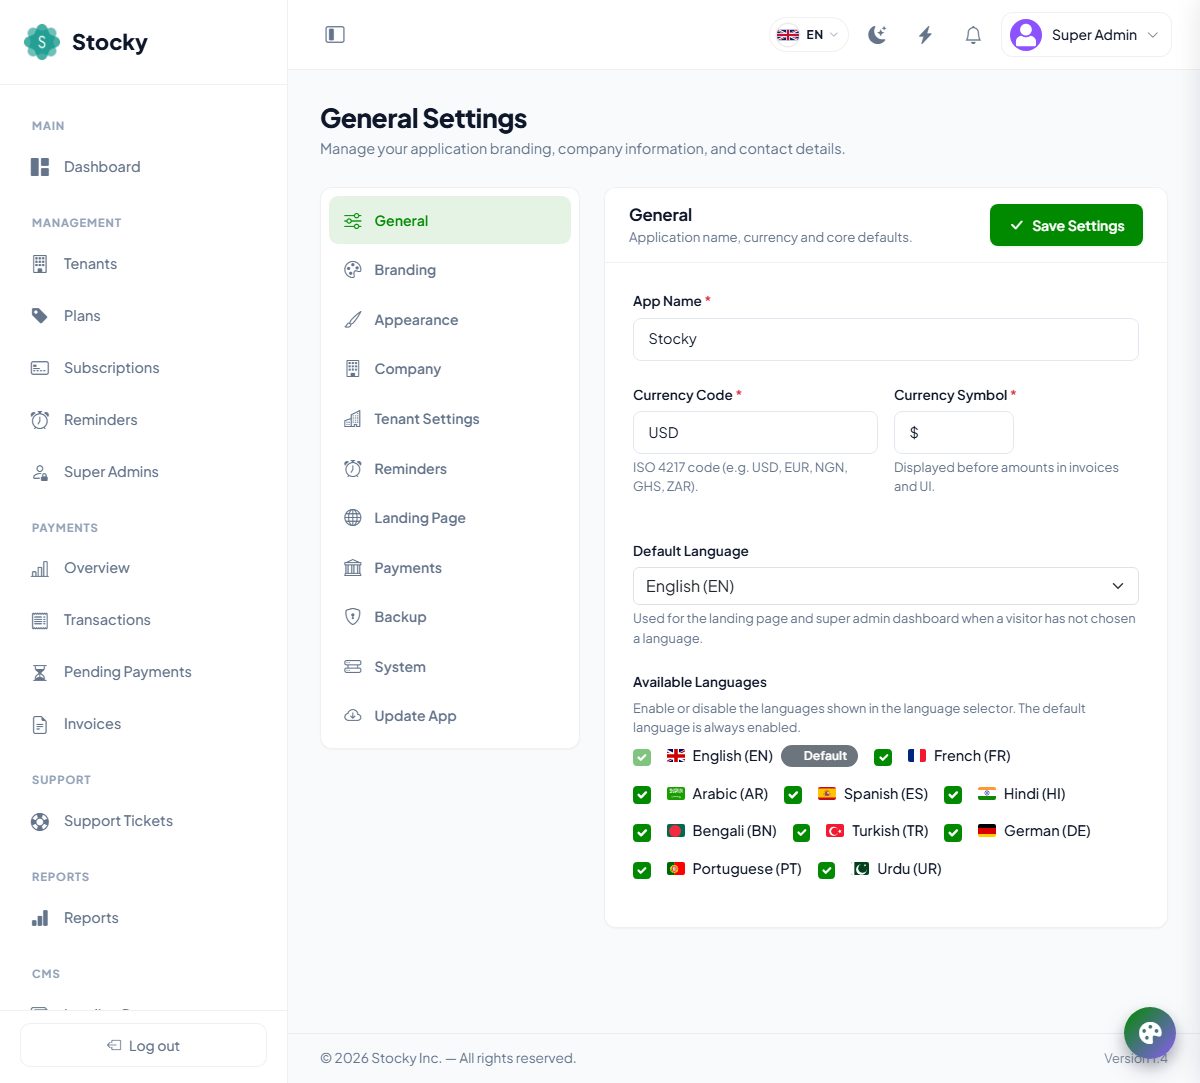Click the Log out button
Viewport: 1200px width, 1083px height.
[x=143, y=1045]
